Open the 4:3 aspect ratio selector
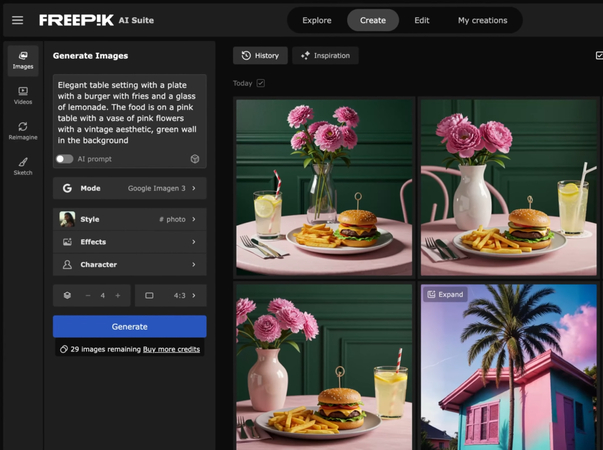This screenshot has height=450, width=603. [x=171, y=295]
